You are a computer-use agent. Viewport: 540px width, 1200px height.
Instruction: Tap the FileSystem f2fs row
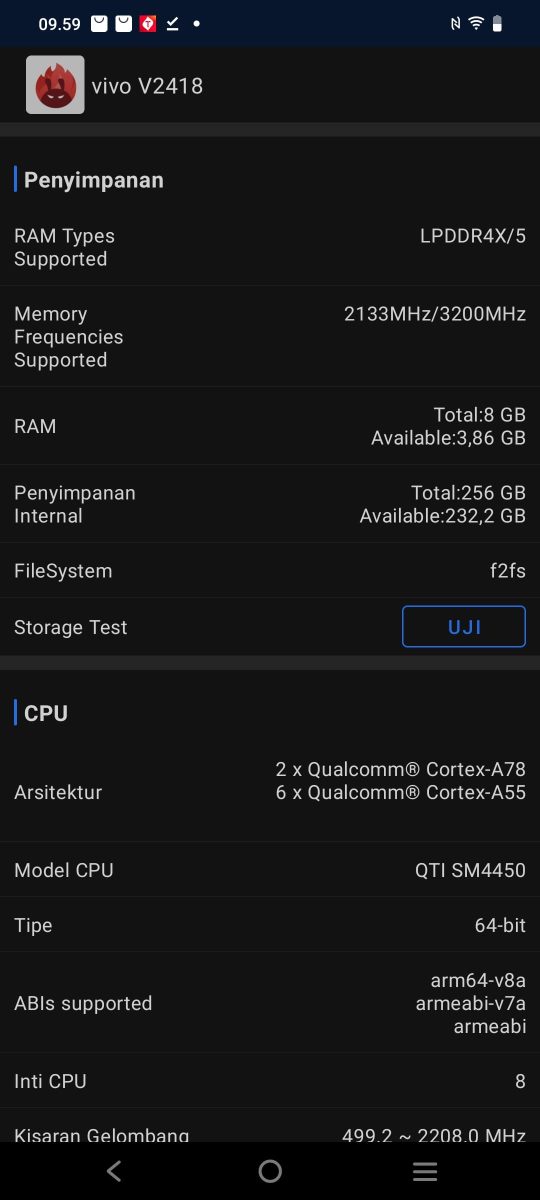pyautogui.click(x=270, y=571)
